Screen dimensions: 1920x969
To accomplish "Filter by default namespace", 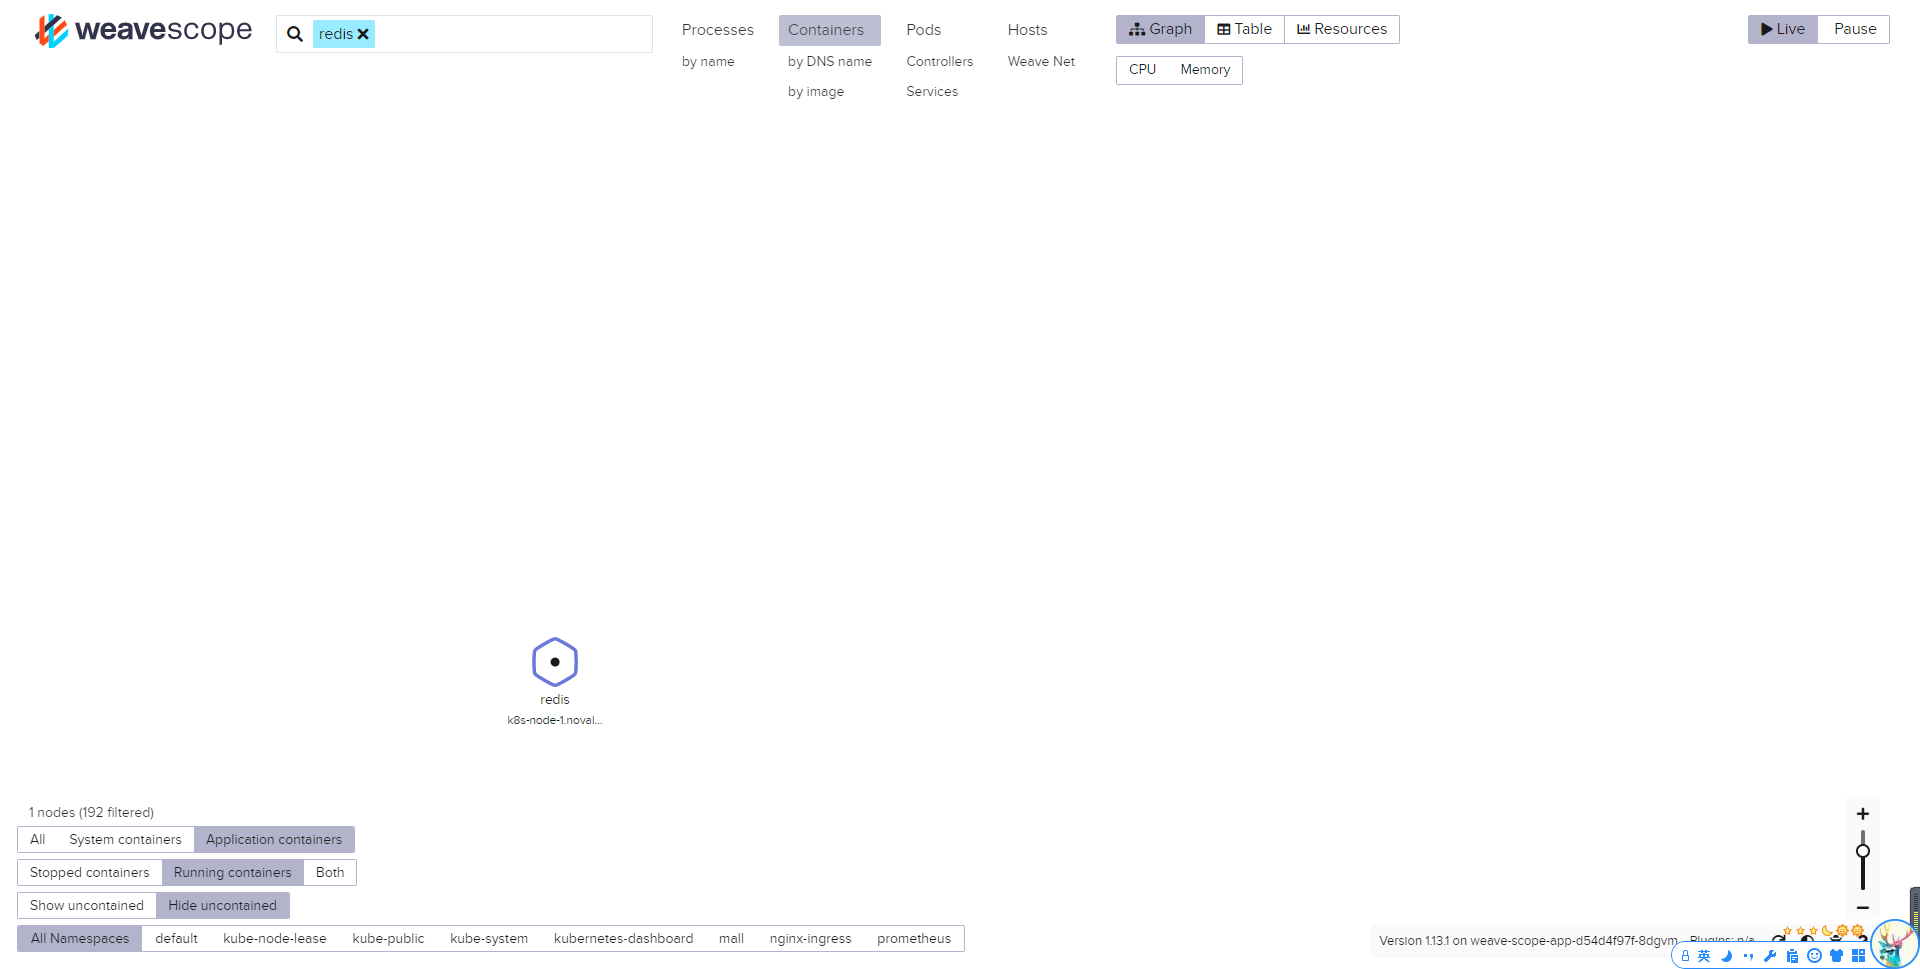I will pyautogui.click(x=176, y=939).
